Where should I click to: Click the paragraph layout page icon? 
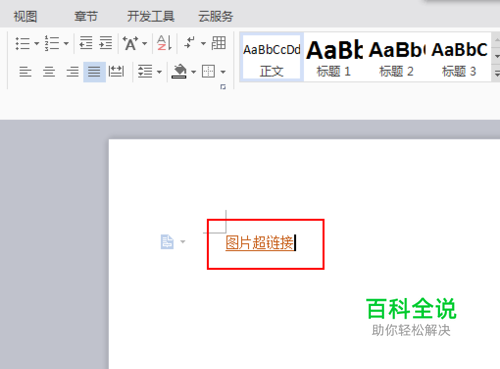(x=167, y=242)
